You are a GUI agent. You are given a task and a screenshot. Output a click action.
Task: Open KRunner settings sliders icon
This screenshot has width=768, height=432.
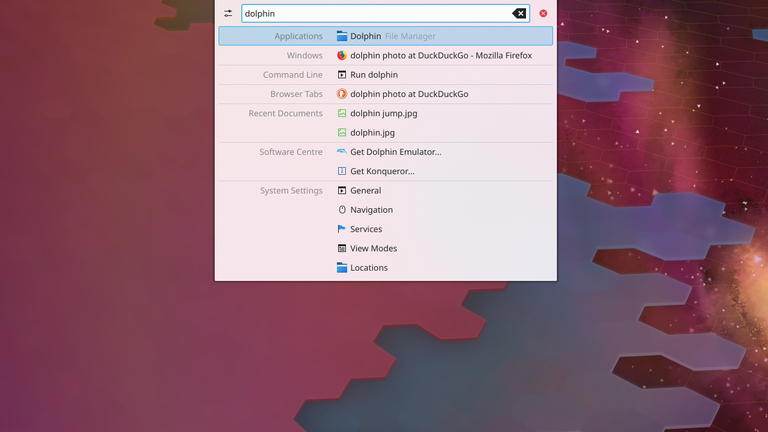coord(228,13)
